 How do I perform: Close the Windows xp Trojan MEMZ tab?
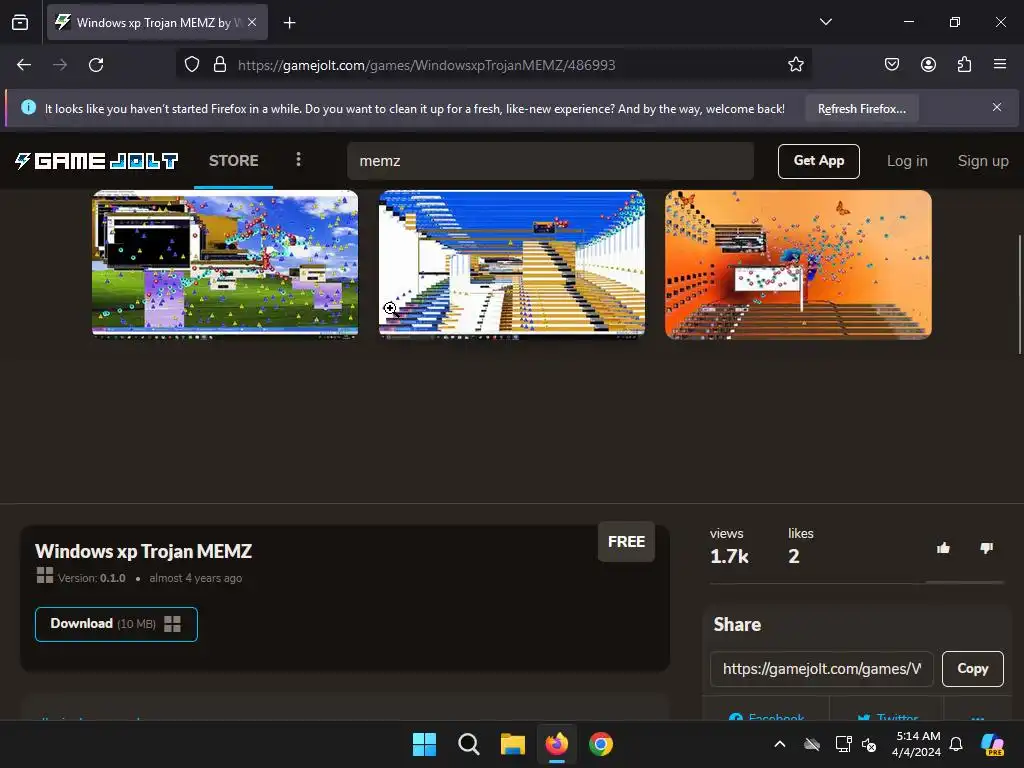252,22
